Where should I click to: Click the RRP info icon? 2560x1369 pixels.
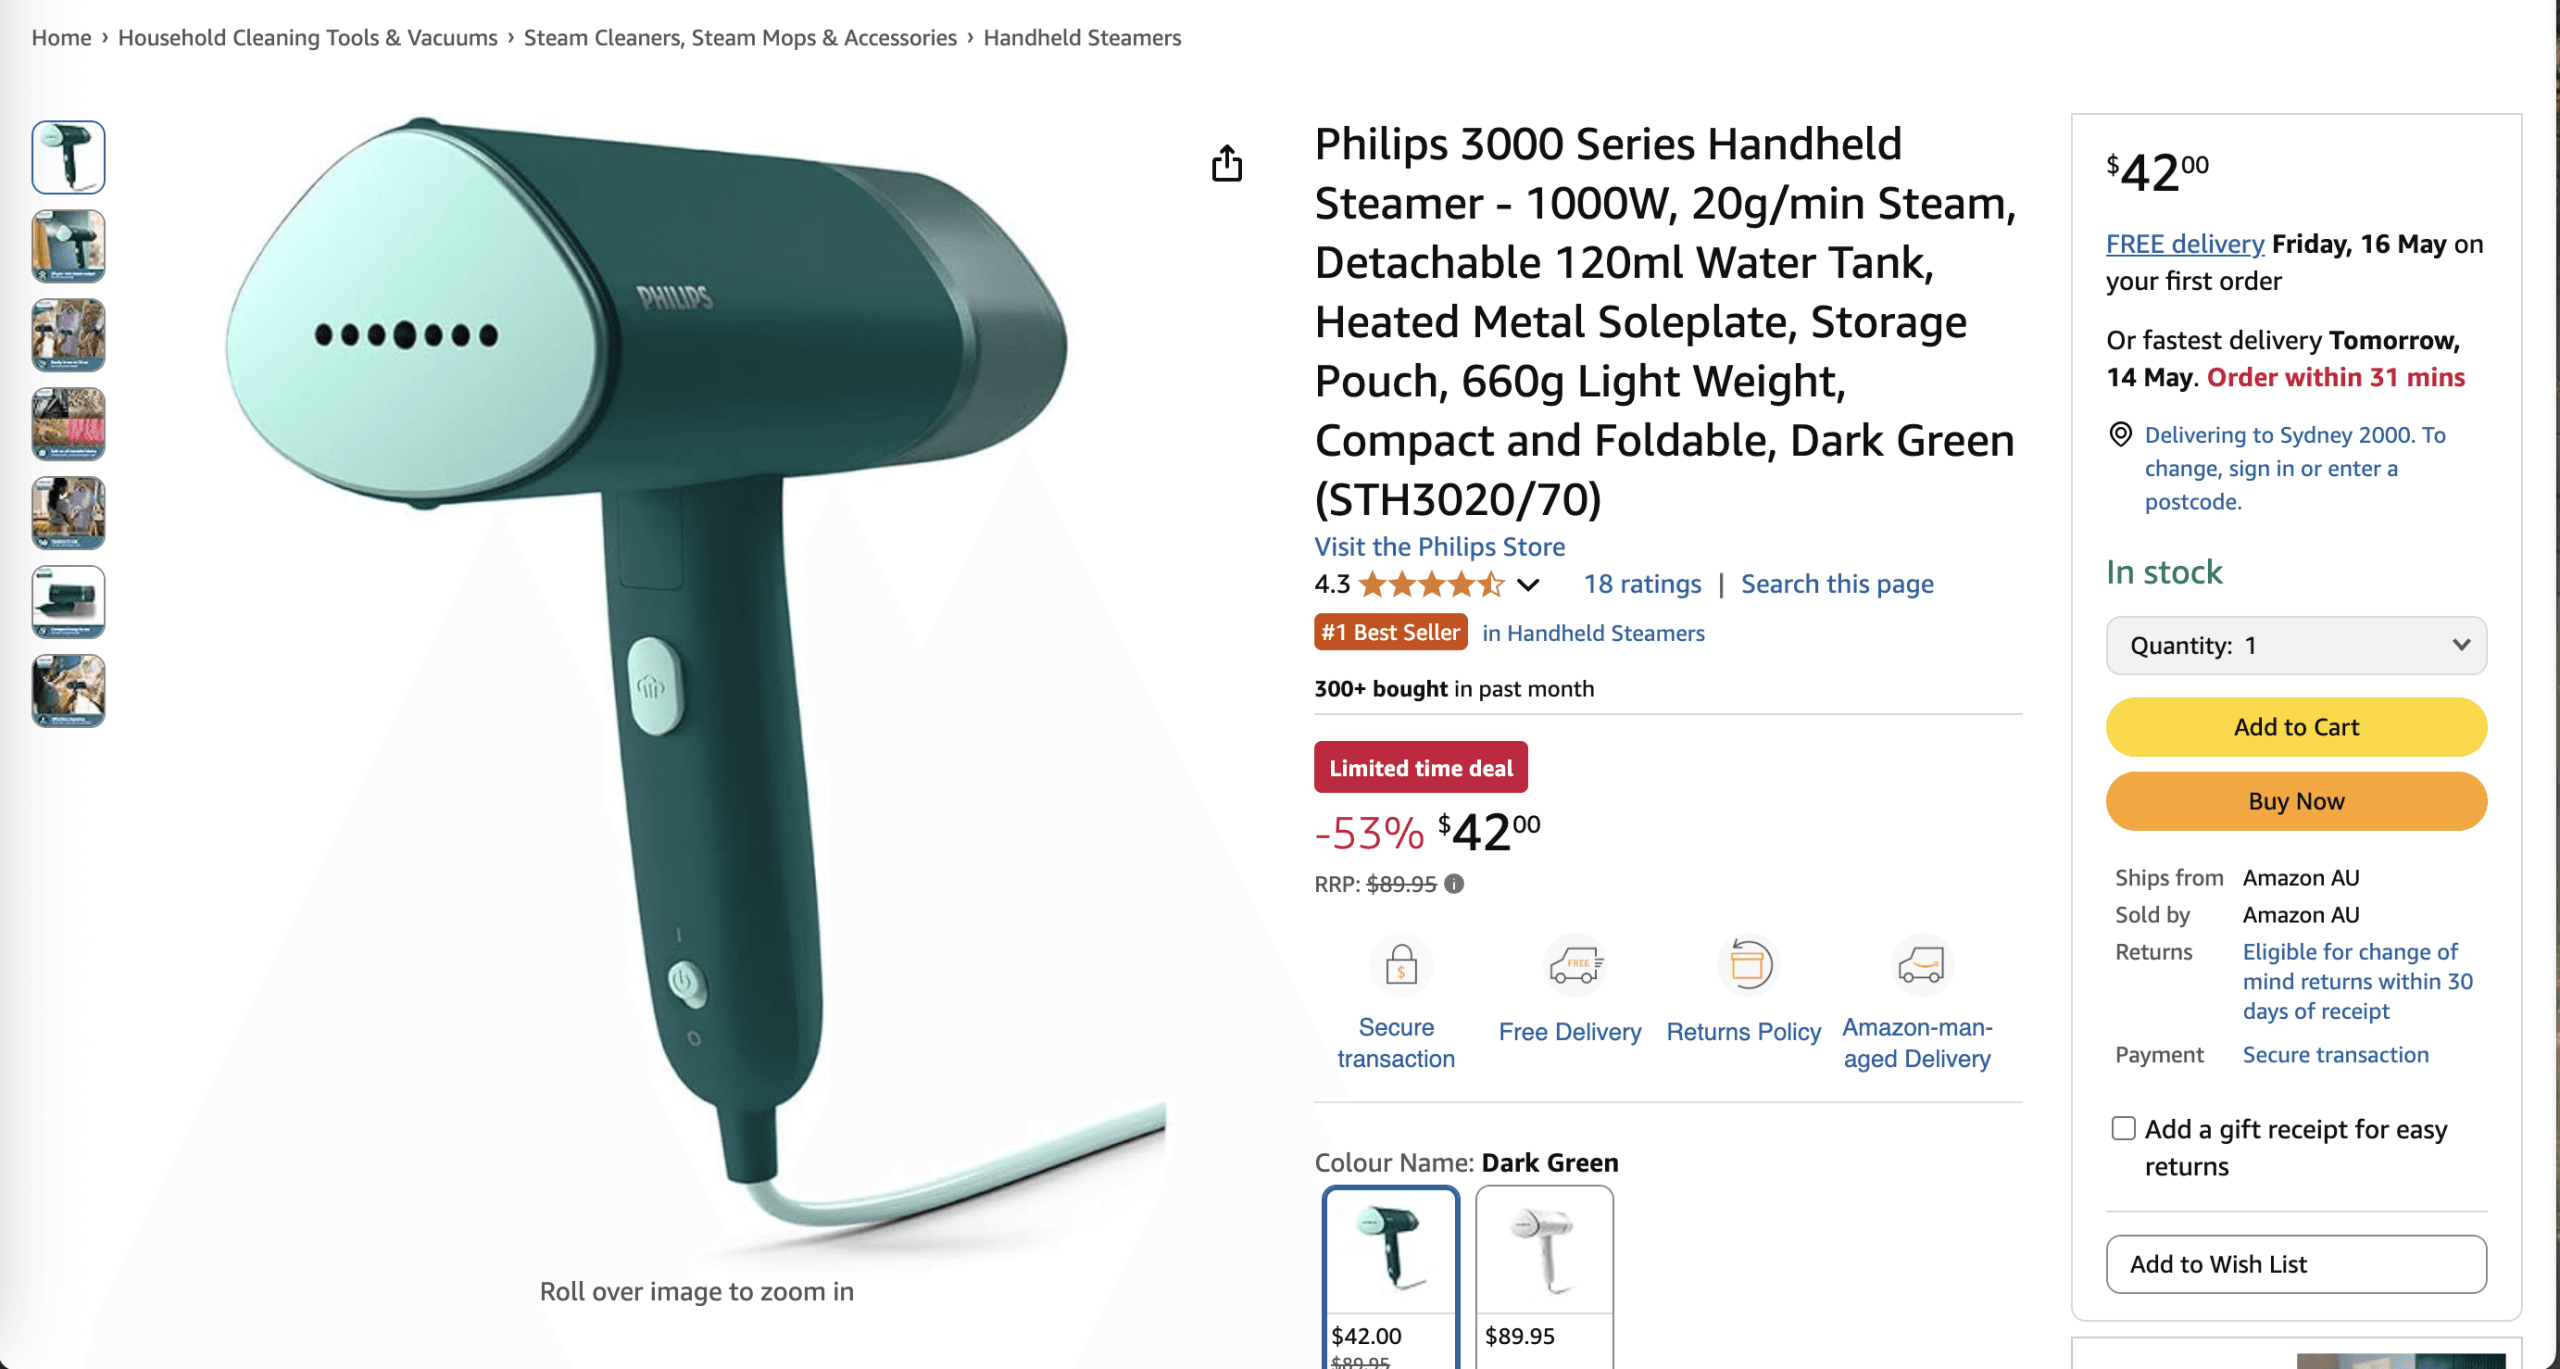coord(1454,884)
